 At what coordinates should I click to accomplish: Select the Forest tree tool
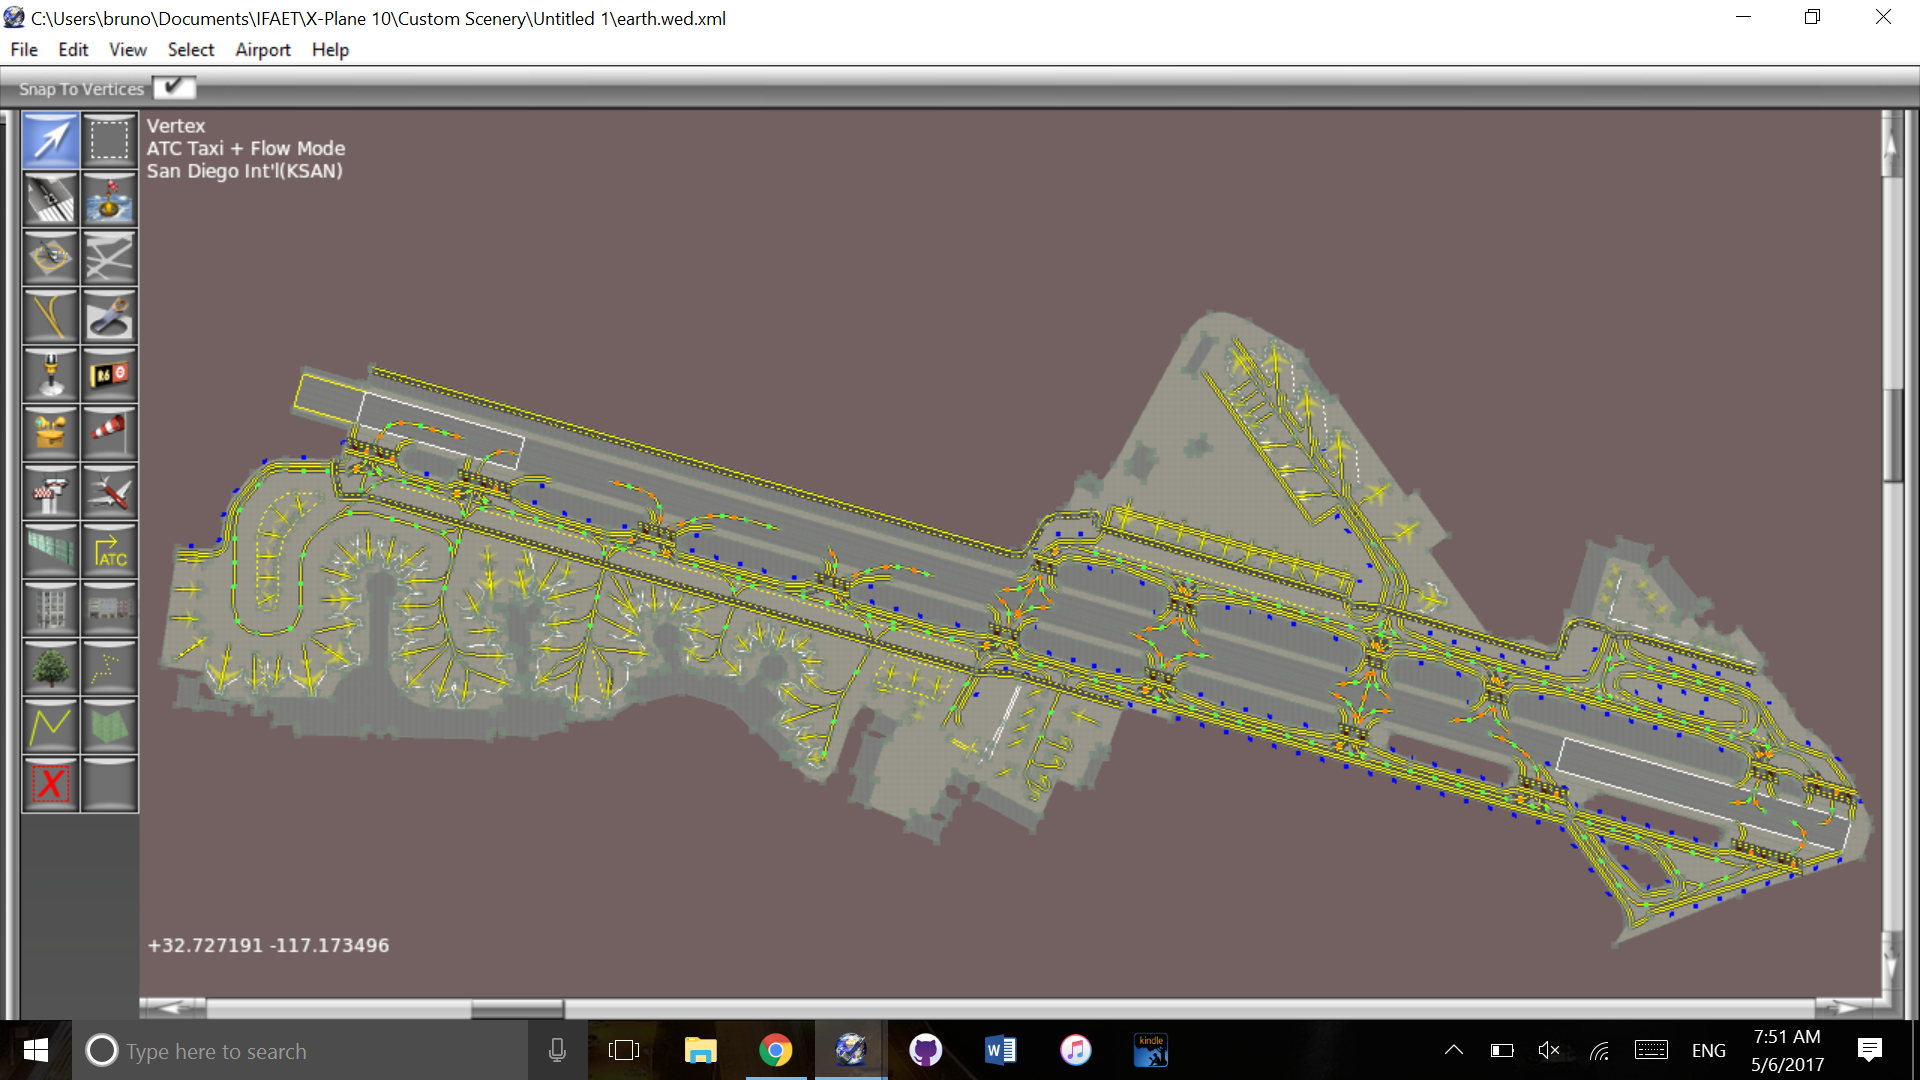[50, 667]
